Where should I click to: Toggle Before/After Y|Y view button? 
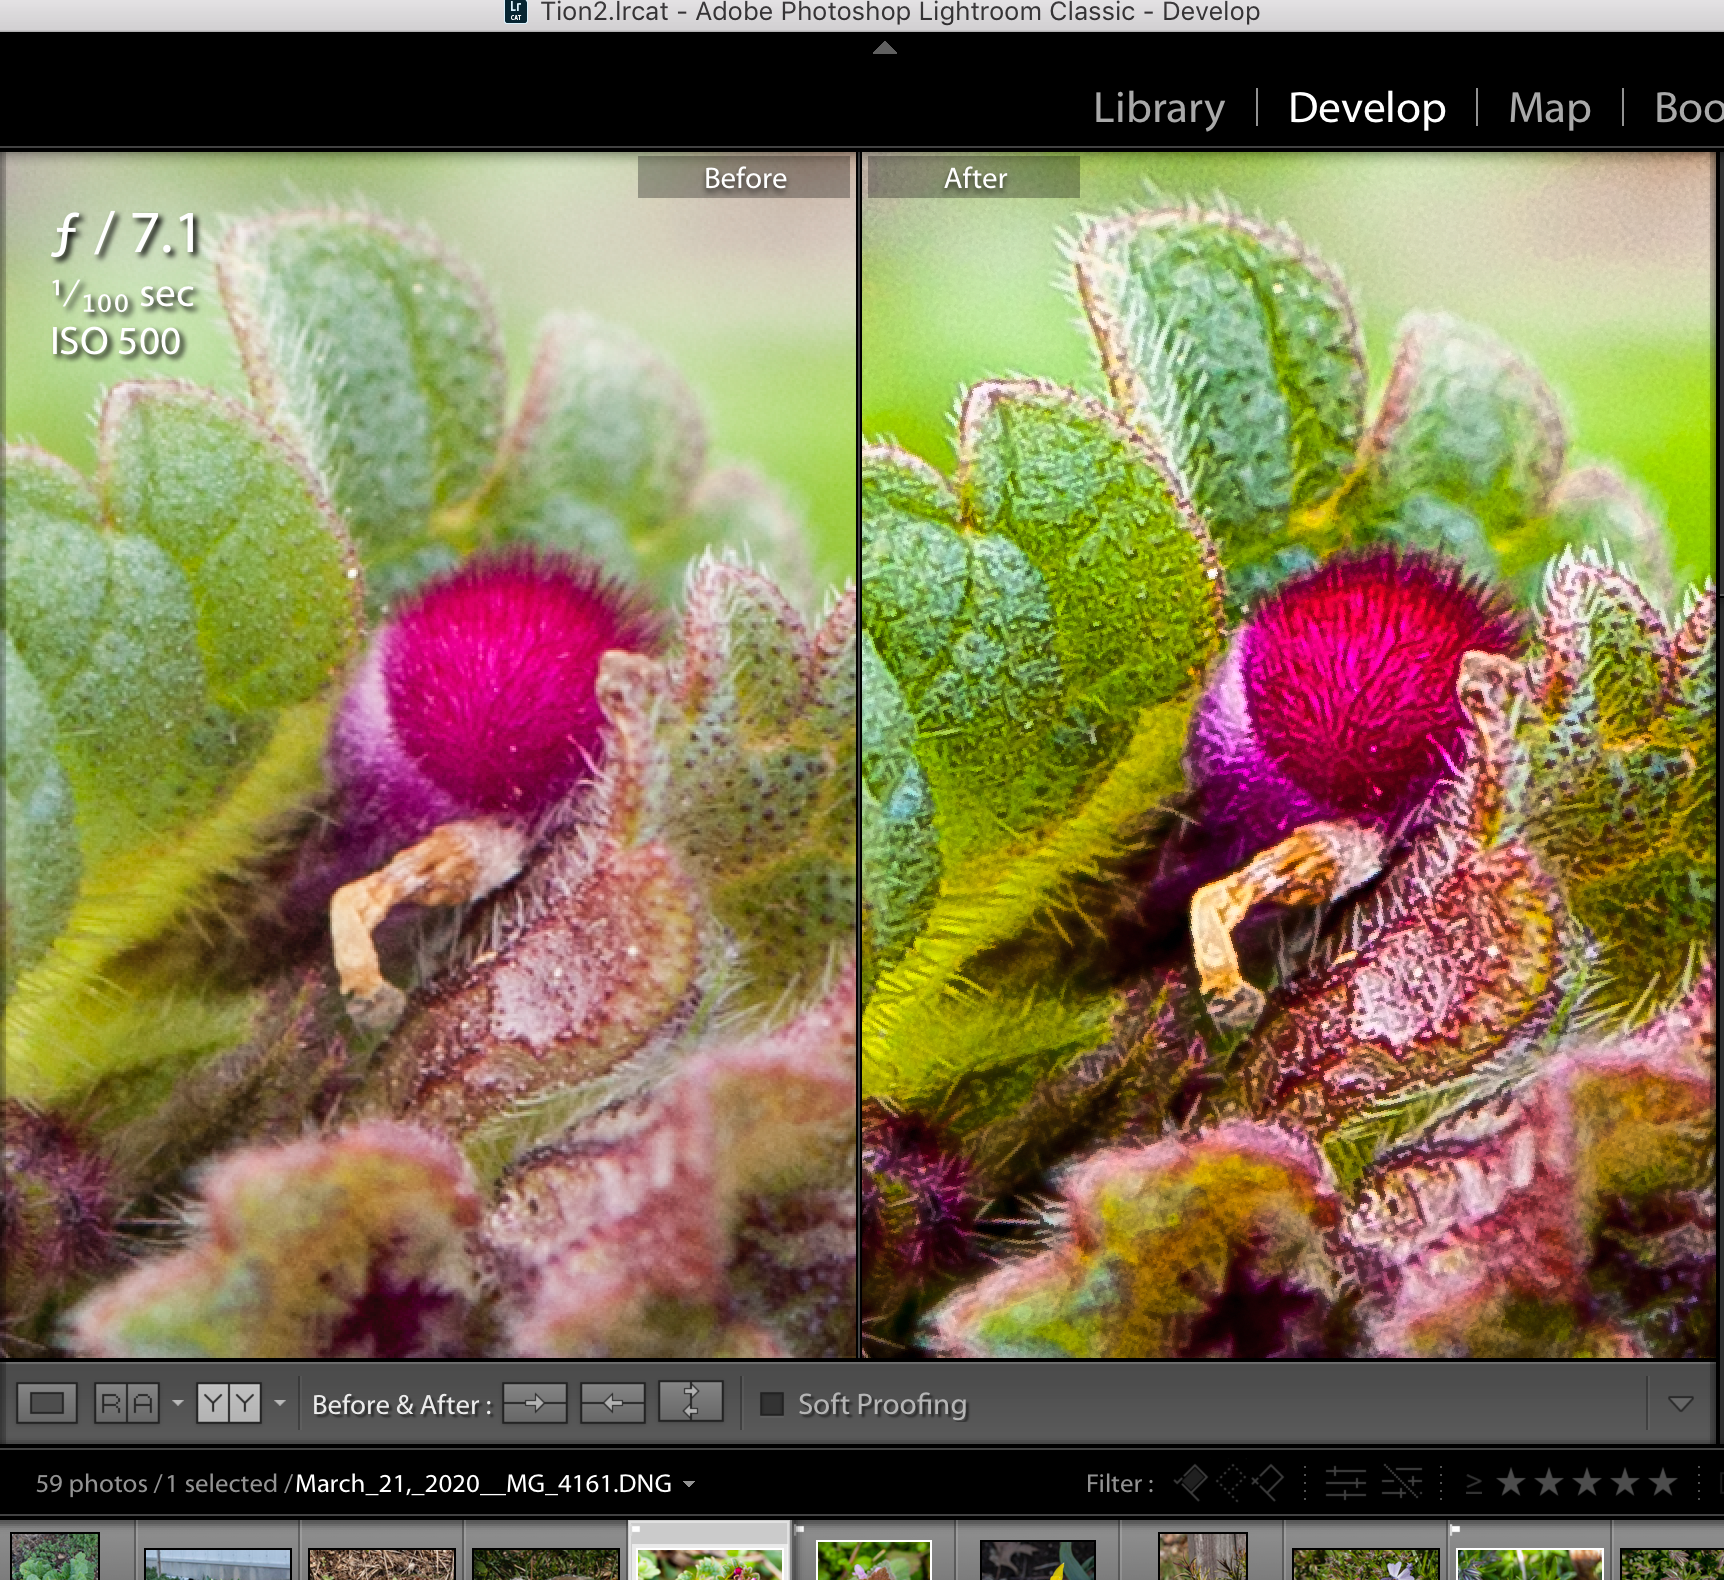tap(229, 1403)
